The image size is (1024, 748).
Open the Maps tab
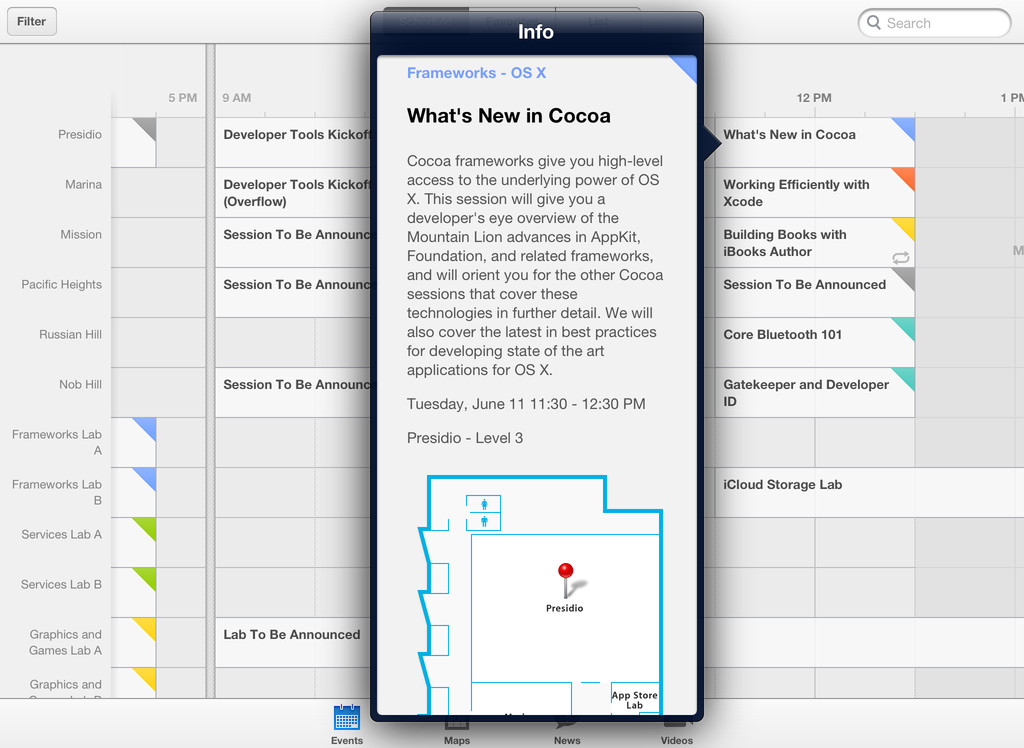click(456, 732)
